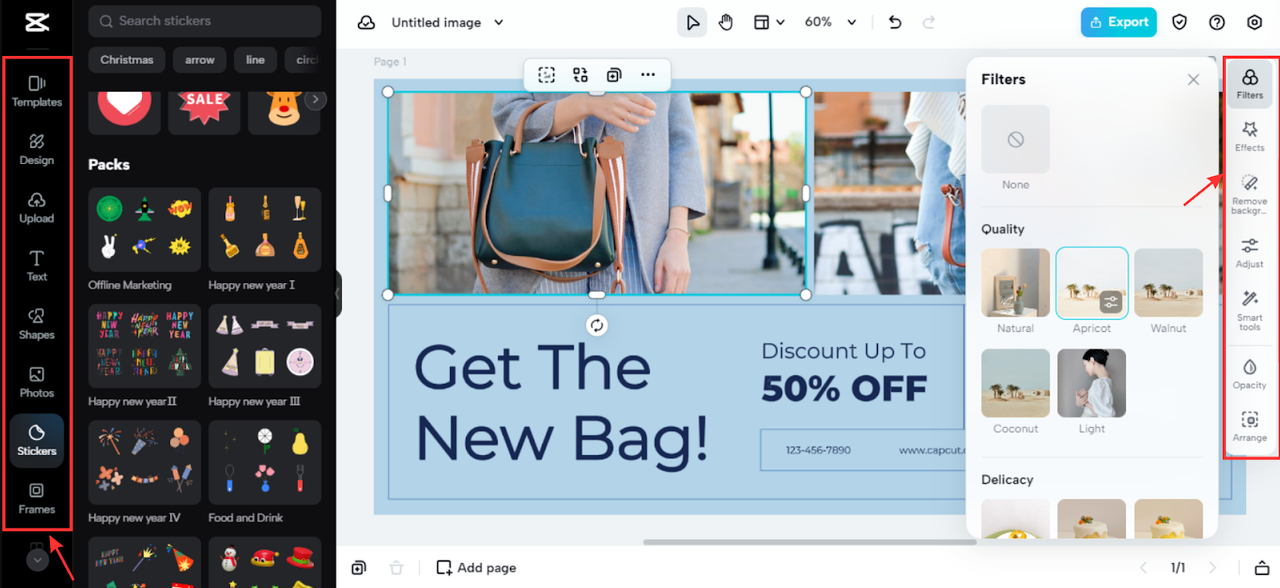1280x588 pixels.
Task: Click the cloud save icon
Action: pos(366,22)
